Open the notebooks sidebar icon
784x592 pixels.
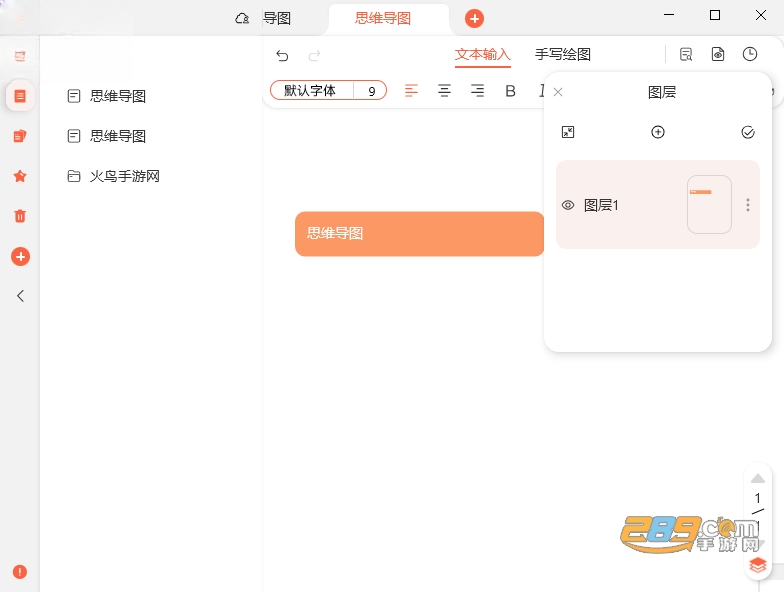point(20,136)
